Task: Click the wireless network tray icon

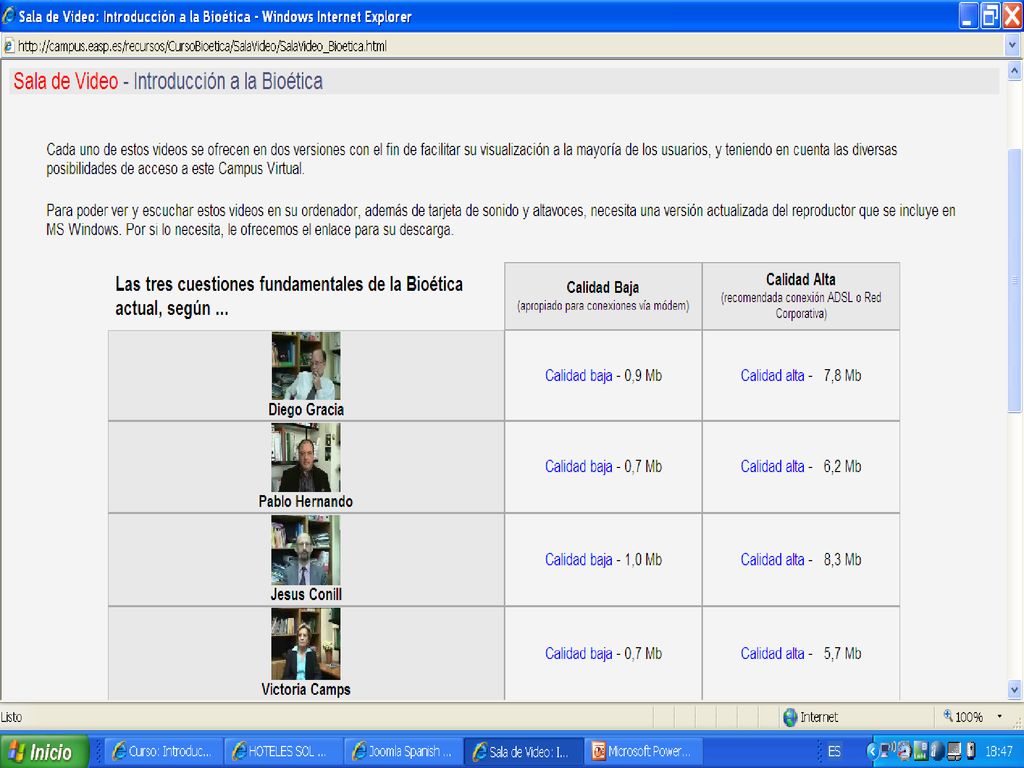Action: [x=888, y=751]
